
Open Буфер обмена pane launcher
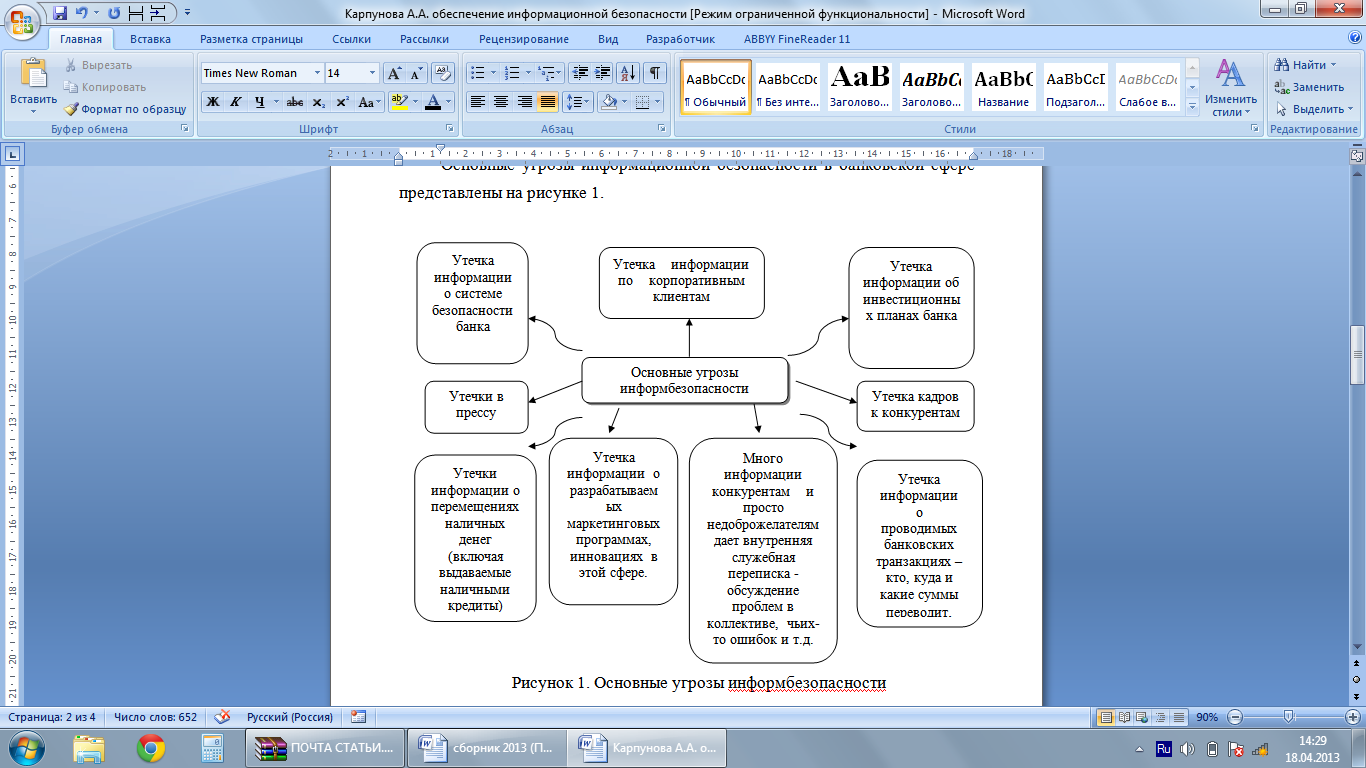tap(184, 129)
